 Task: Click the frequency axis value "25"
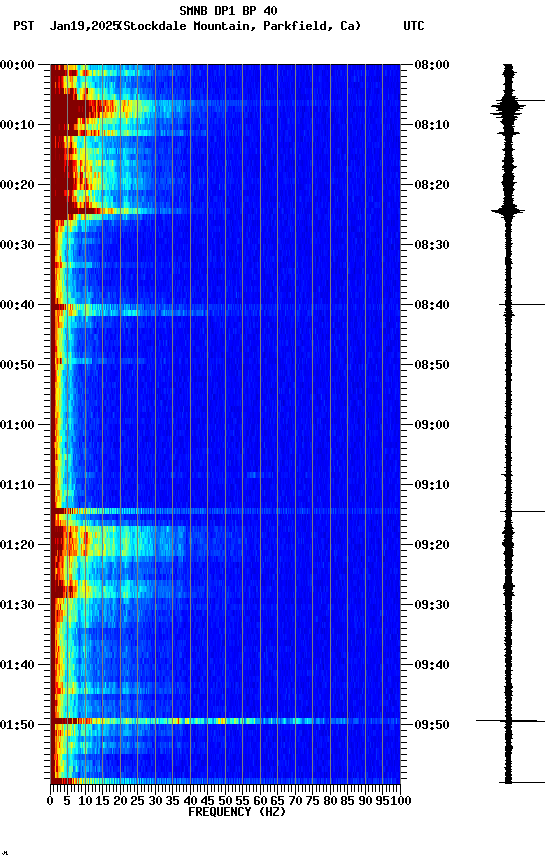[138, 801]
